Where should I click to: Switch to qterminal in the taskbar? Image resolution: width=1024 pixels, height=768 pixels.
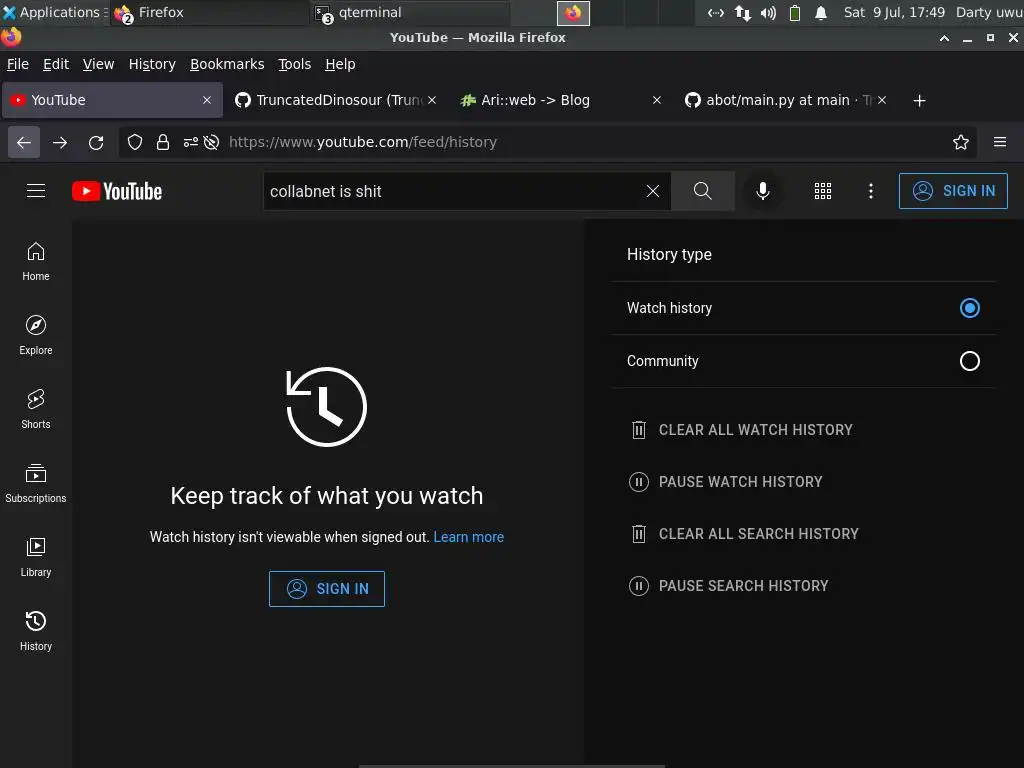click(410, 12)
